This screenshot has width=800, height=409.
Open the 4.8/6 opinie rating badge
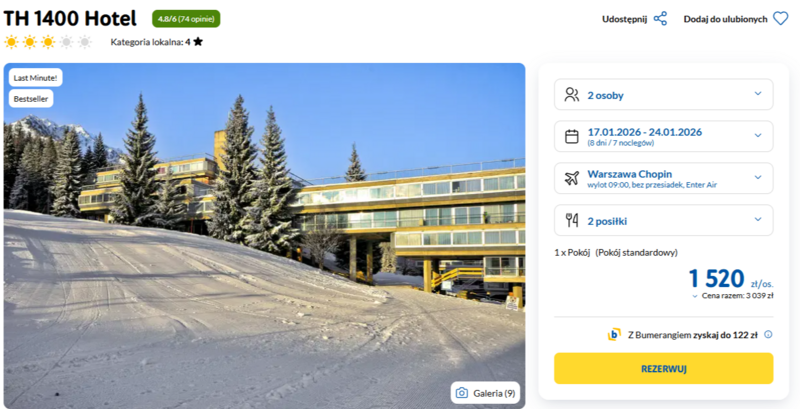(186, 19)
